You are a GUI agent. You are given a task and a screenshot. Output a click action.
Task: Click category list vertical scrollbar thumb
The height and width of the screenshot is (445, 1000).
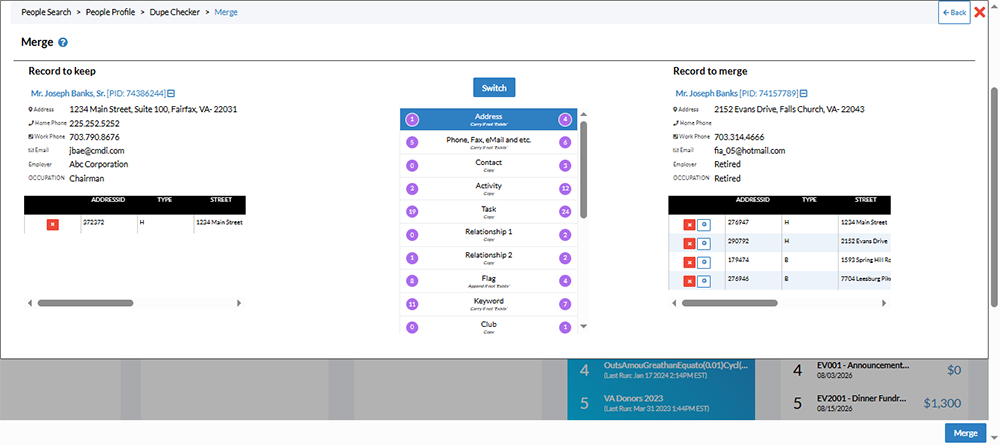(583, 169)
